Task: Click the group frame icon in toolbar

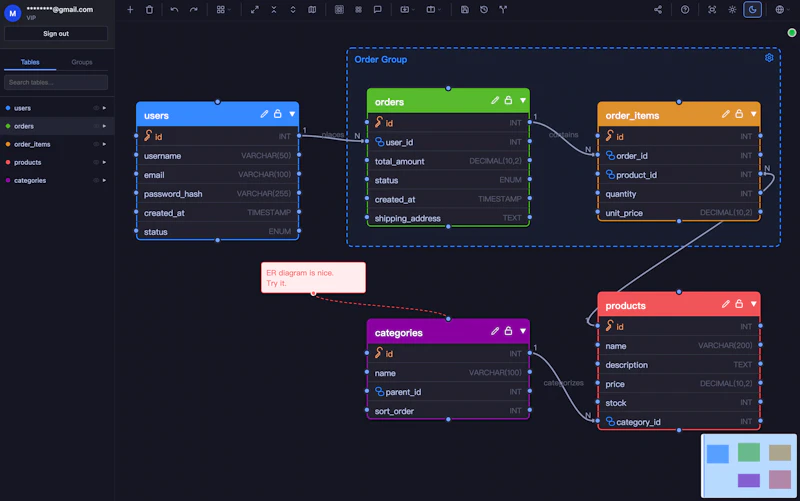Action: pyautogui.click(x=339, y=10)
